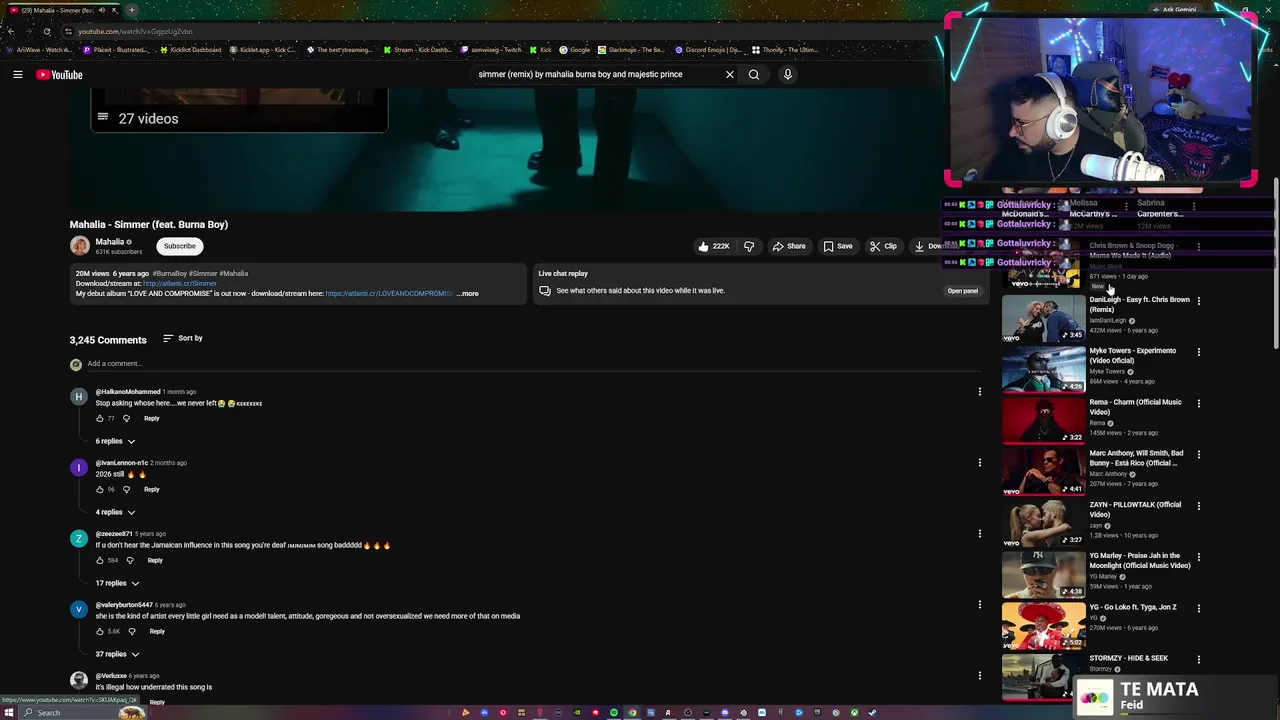Screen dimensions: 1280x720
Task: Open options for Myke Towers Experimento video
Action: pos(1199,352)
